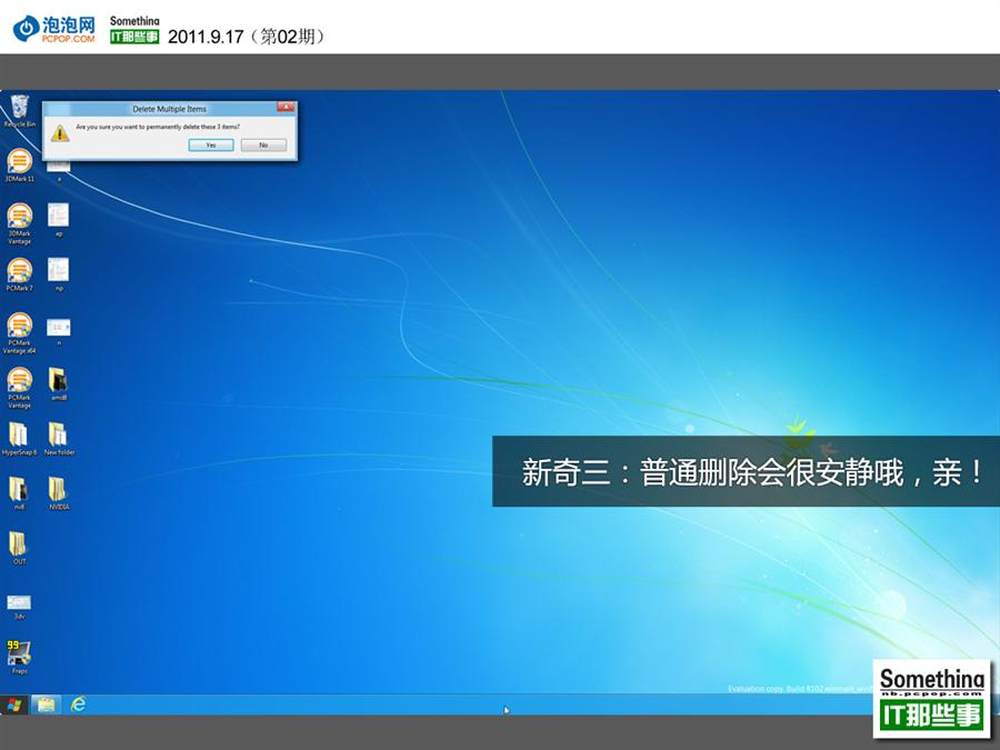Select the 3DMark Vantage shortcut
1000x750 pixels.
pyautogui.click(x=20, y=223)
